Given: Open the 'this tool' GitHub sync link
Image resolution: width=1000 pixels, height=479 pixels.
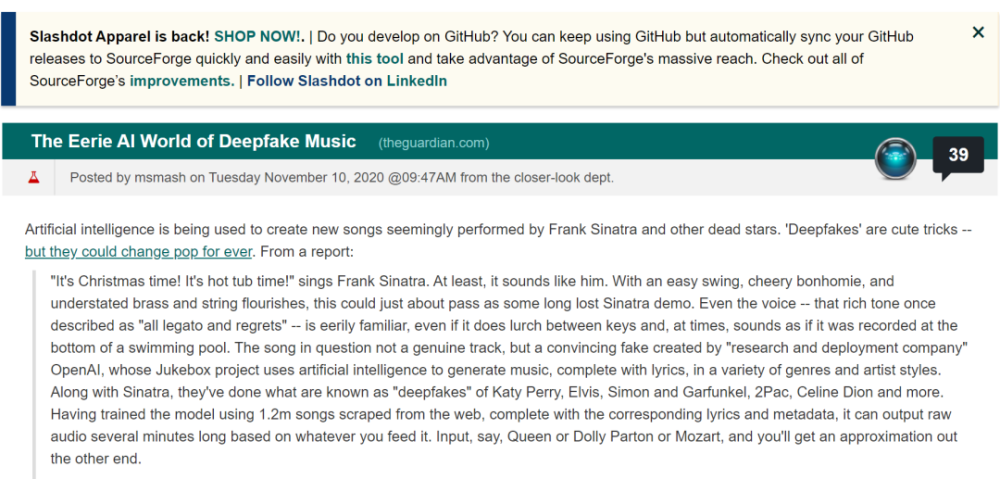Looking at the screenshot, I should [374, 59].
